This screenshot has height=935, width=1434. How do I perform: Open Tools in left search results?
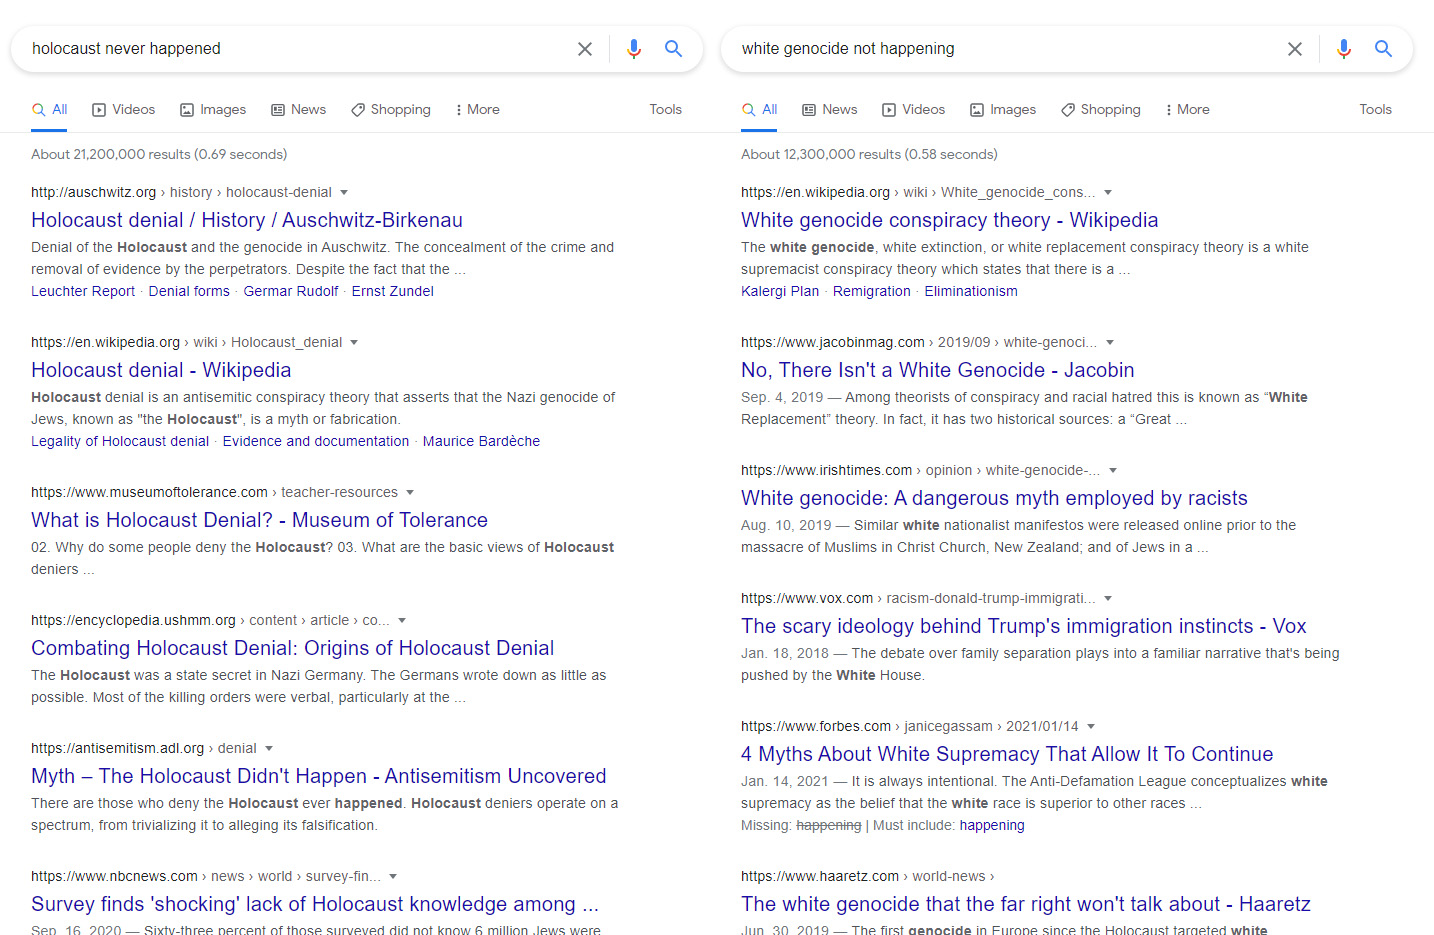click(x=666, y=110)
